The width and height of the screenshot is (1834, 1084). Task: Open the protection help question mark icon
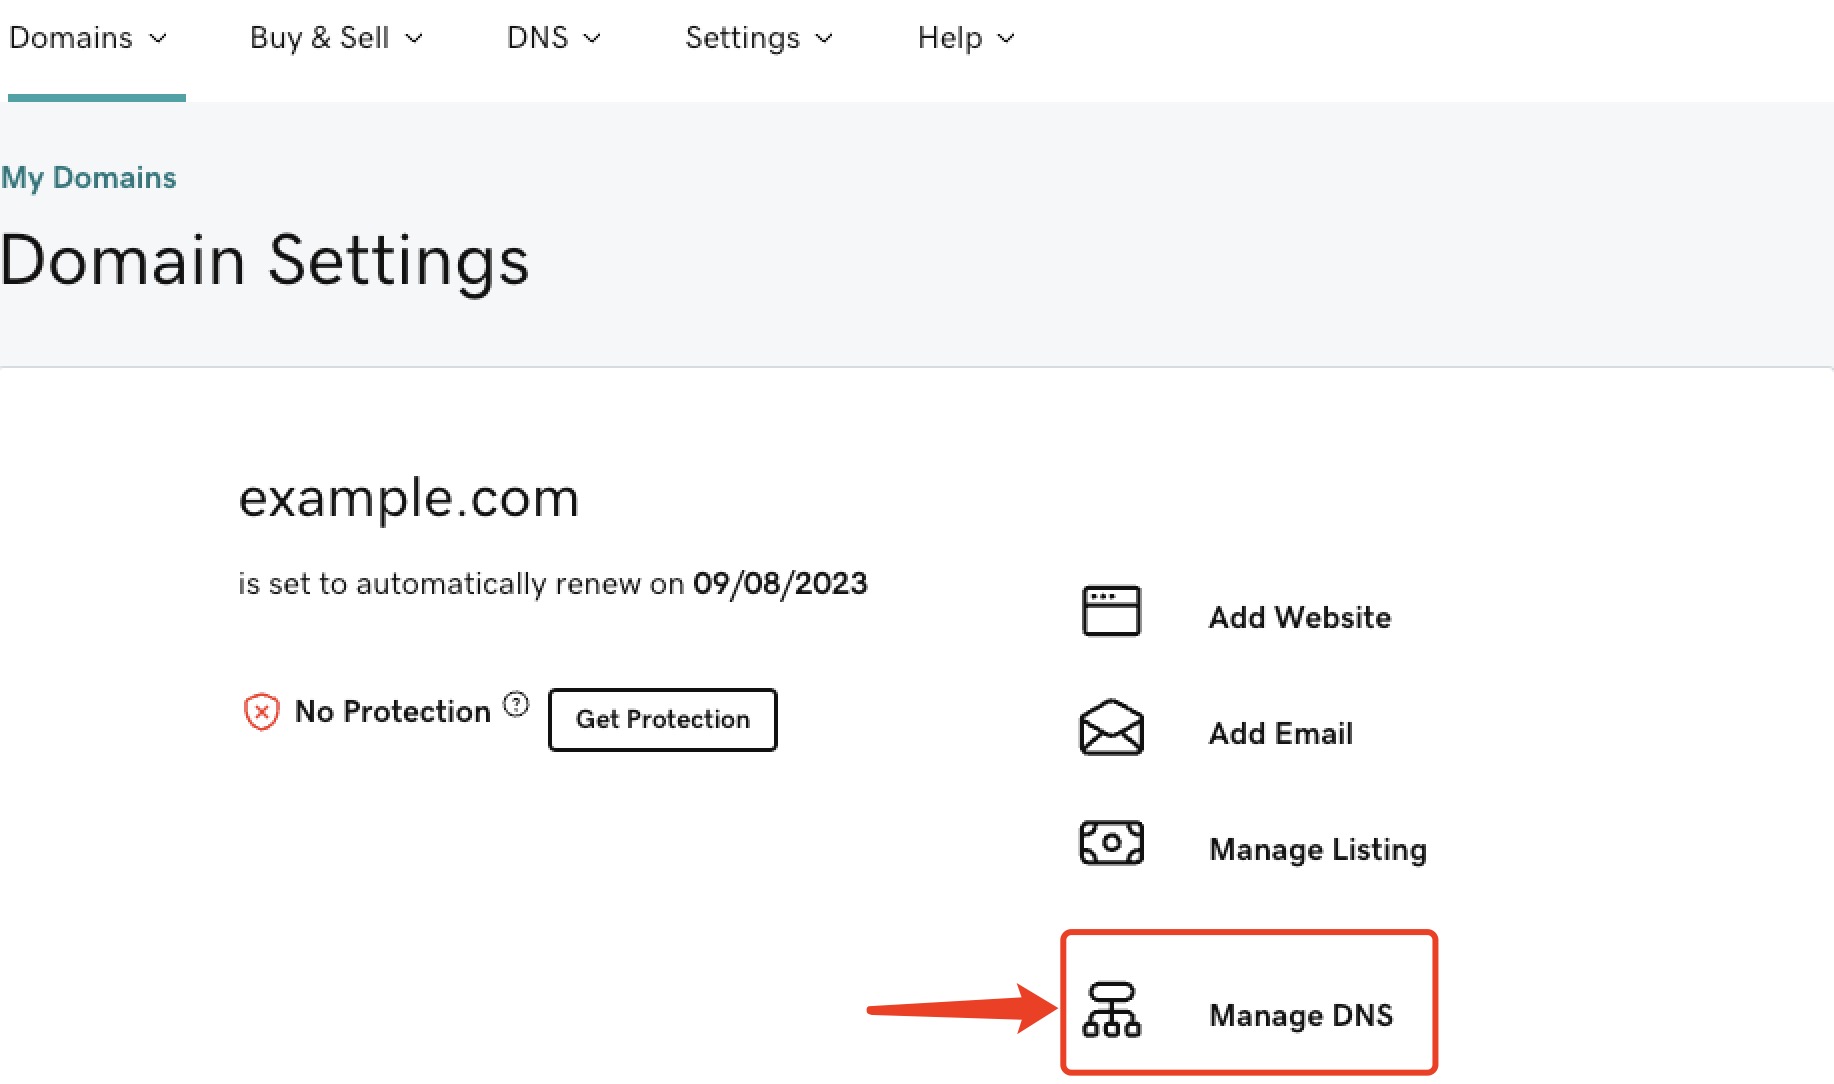[x=516, y=705]
